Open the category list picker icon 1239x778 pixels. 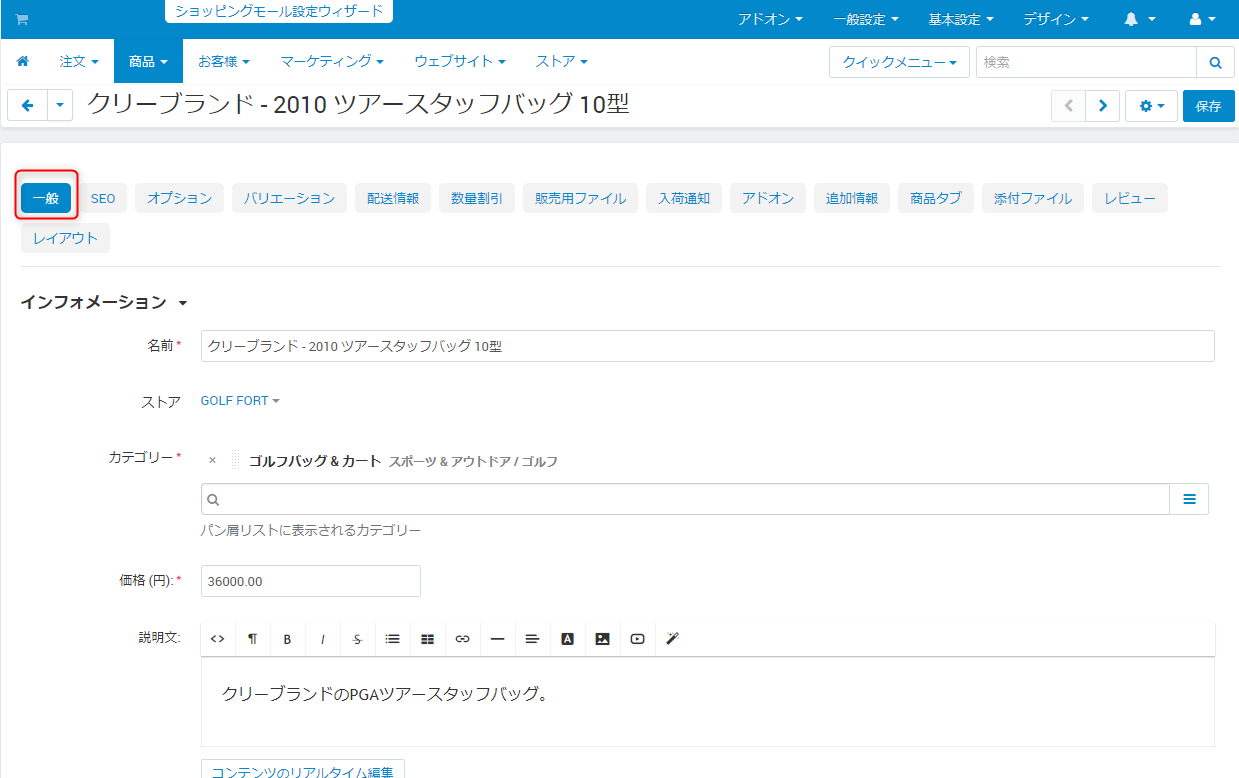[x=1189, y=499]
